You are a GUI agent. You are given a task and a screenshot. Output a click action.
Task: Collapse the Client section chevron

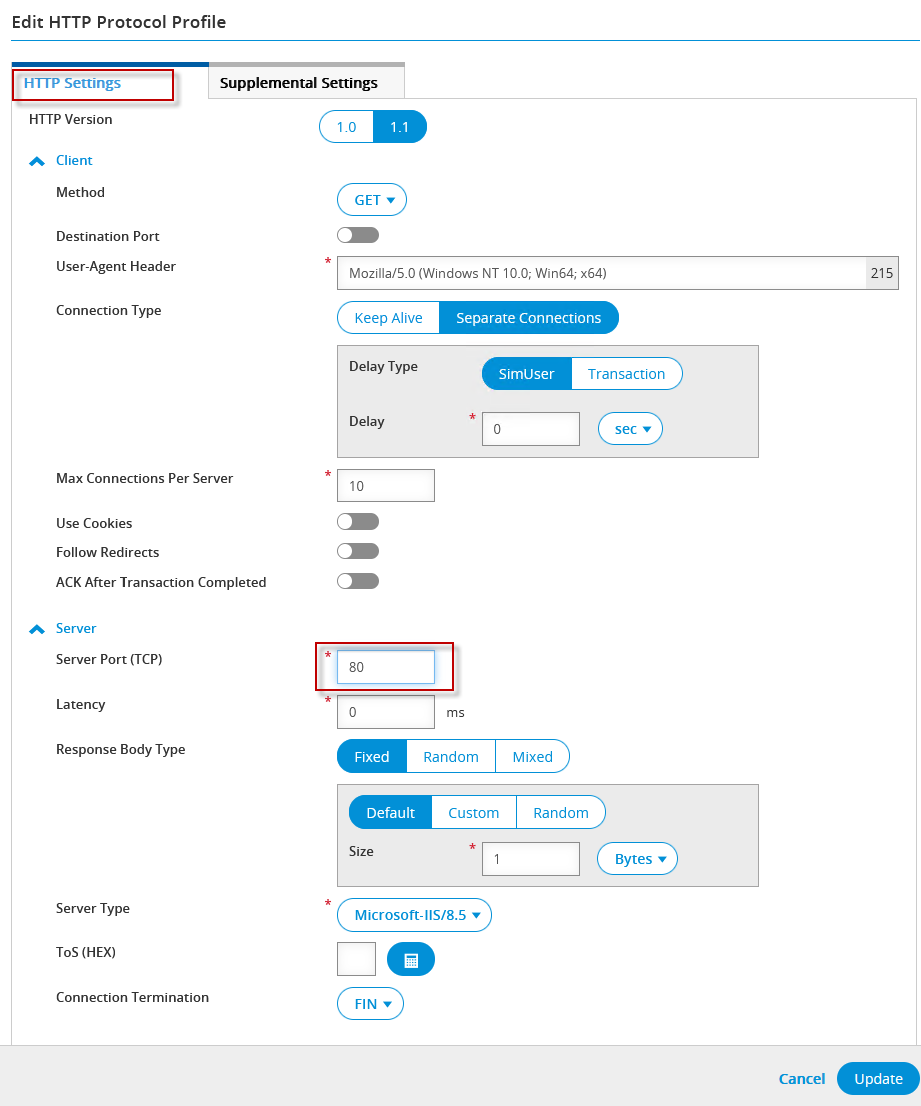tap(37, 161)
